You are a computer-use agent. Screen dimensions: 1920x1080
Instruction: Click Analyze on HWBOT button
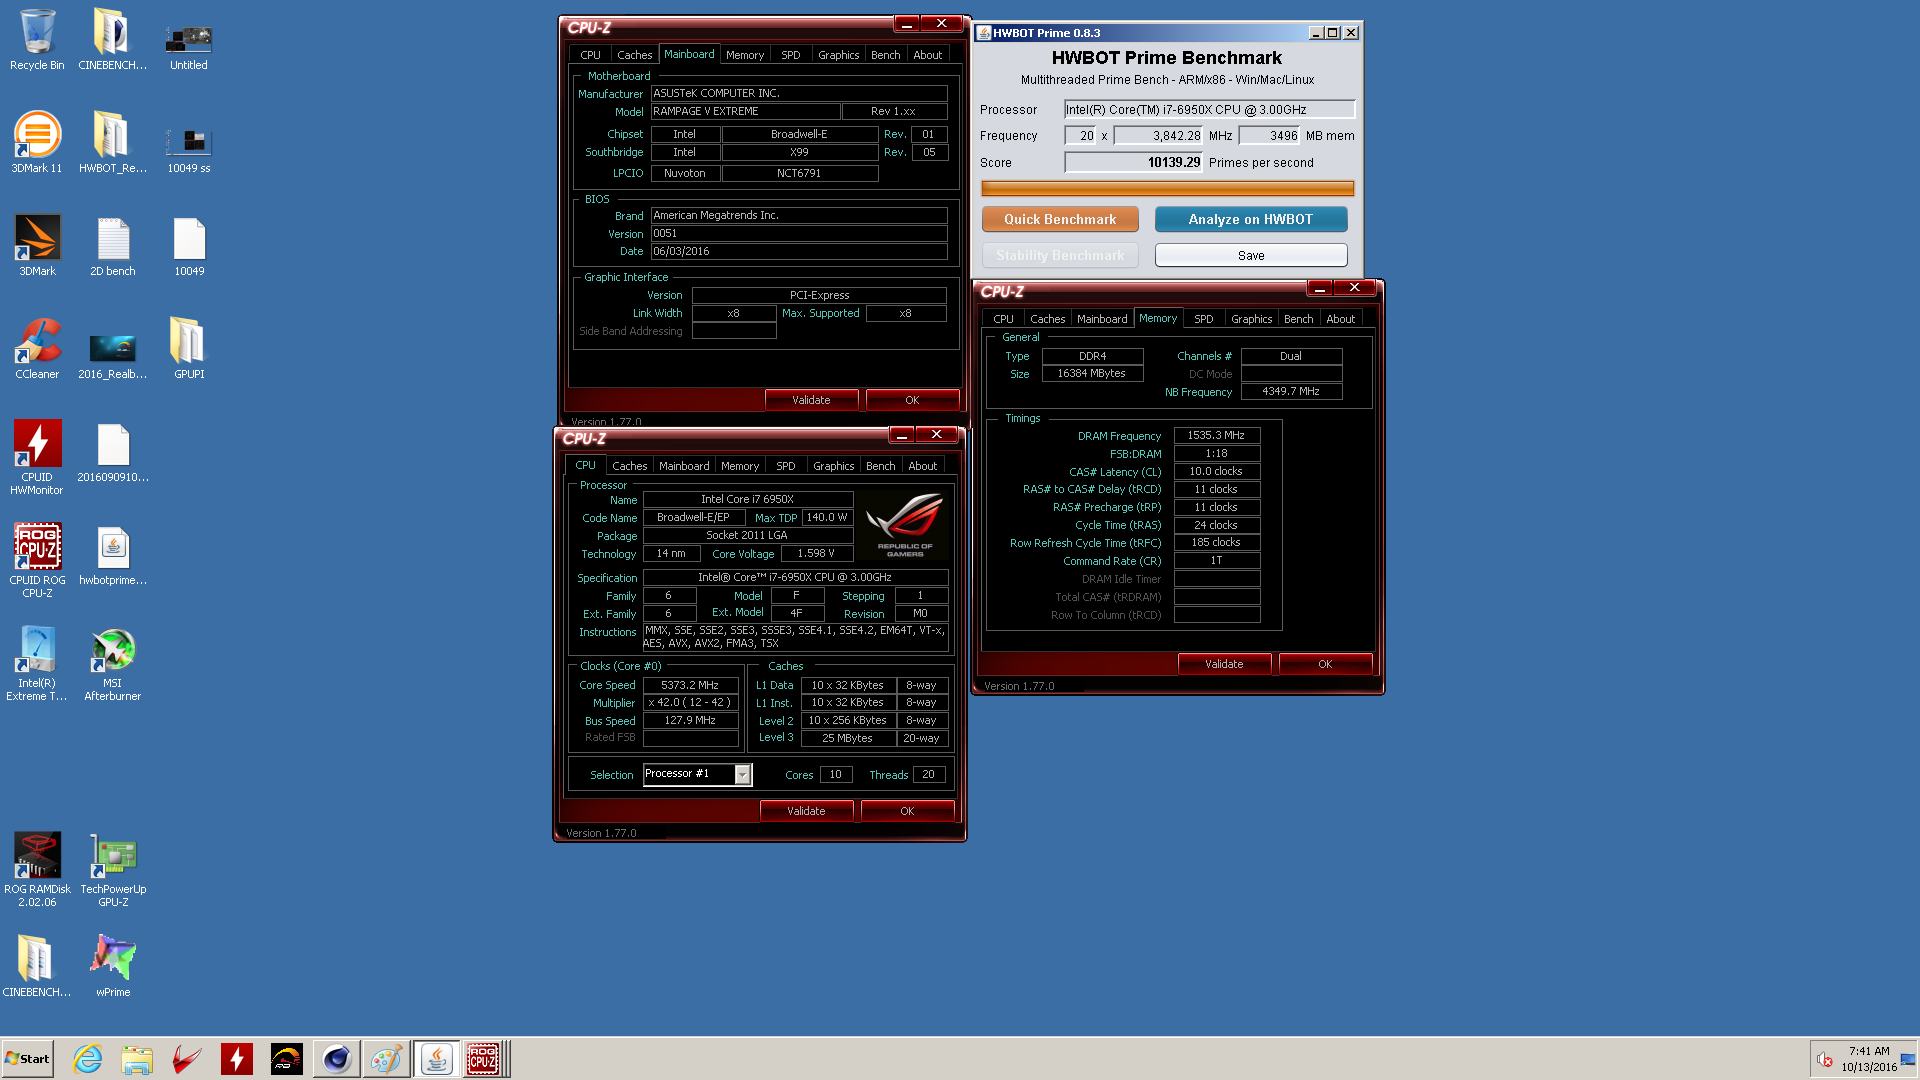pos(1250,219)
